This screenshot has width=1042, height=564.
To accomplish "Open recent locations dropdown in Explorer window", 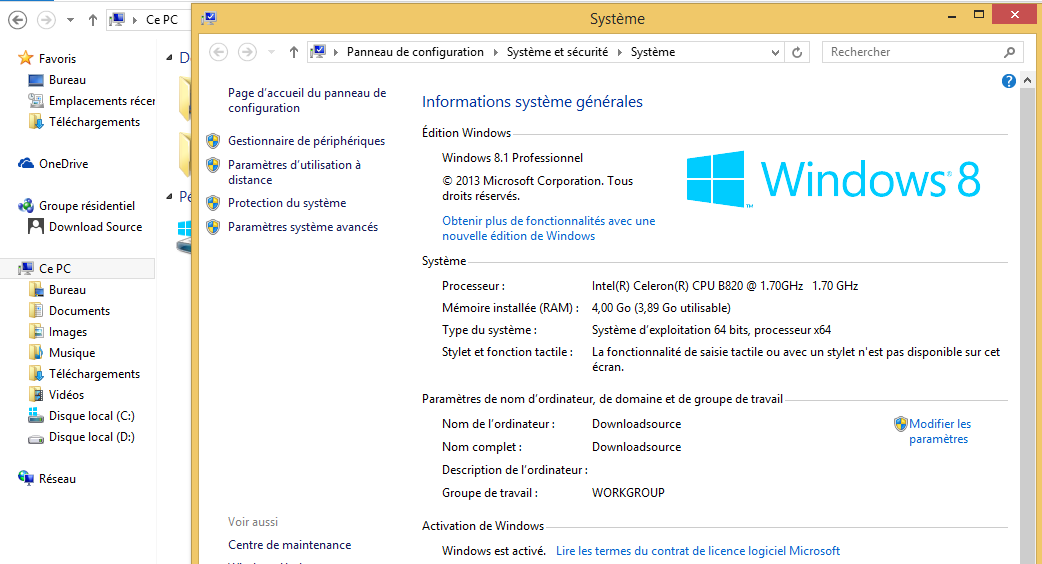I will 70,20.
